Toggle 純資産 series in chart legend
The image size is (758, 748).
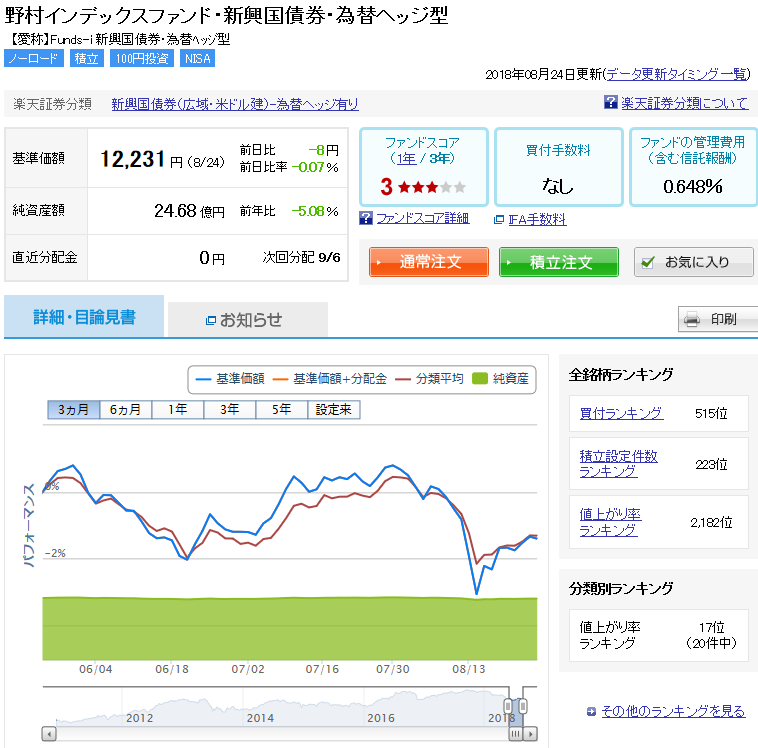tap(500, 379)
